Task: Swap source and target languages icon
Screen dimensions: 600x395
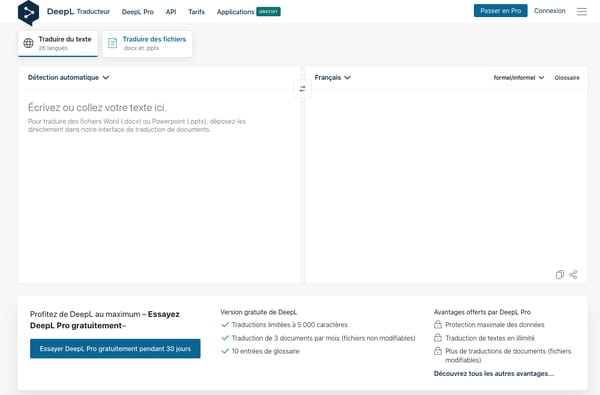Action: (302, 89)
